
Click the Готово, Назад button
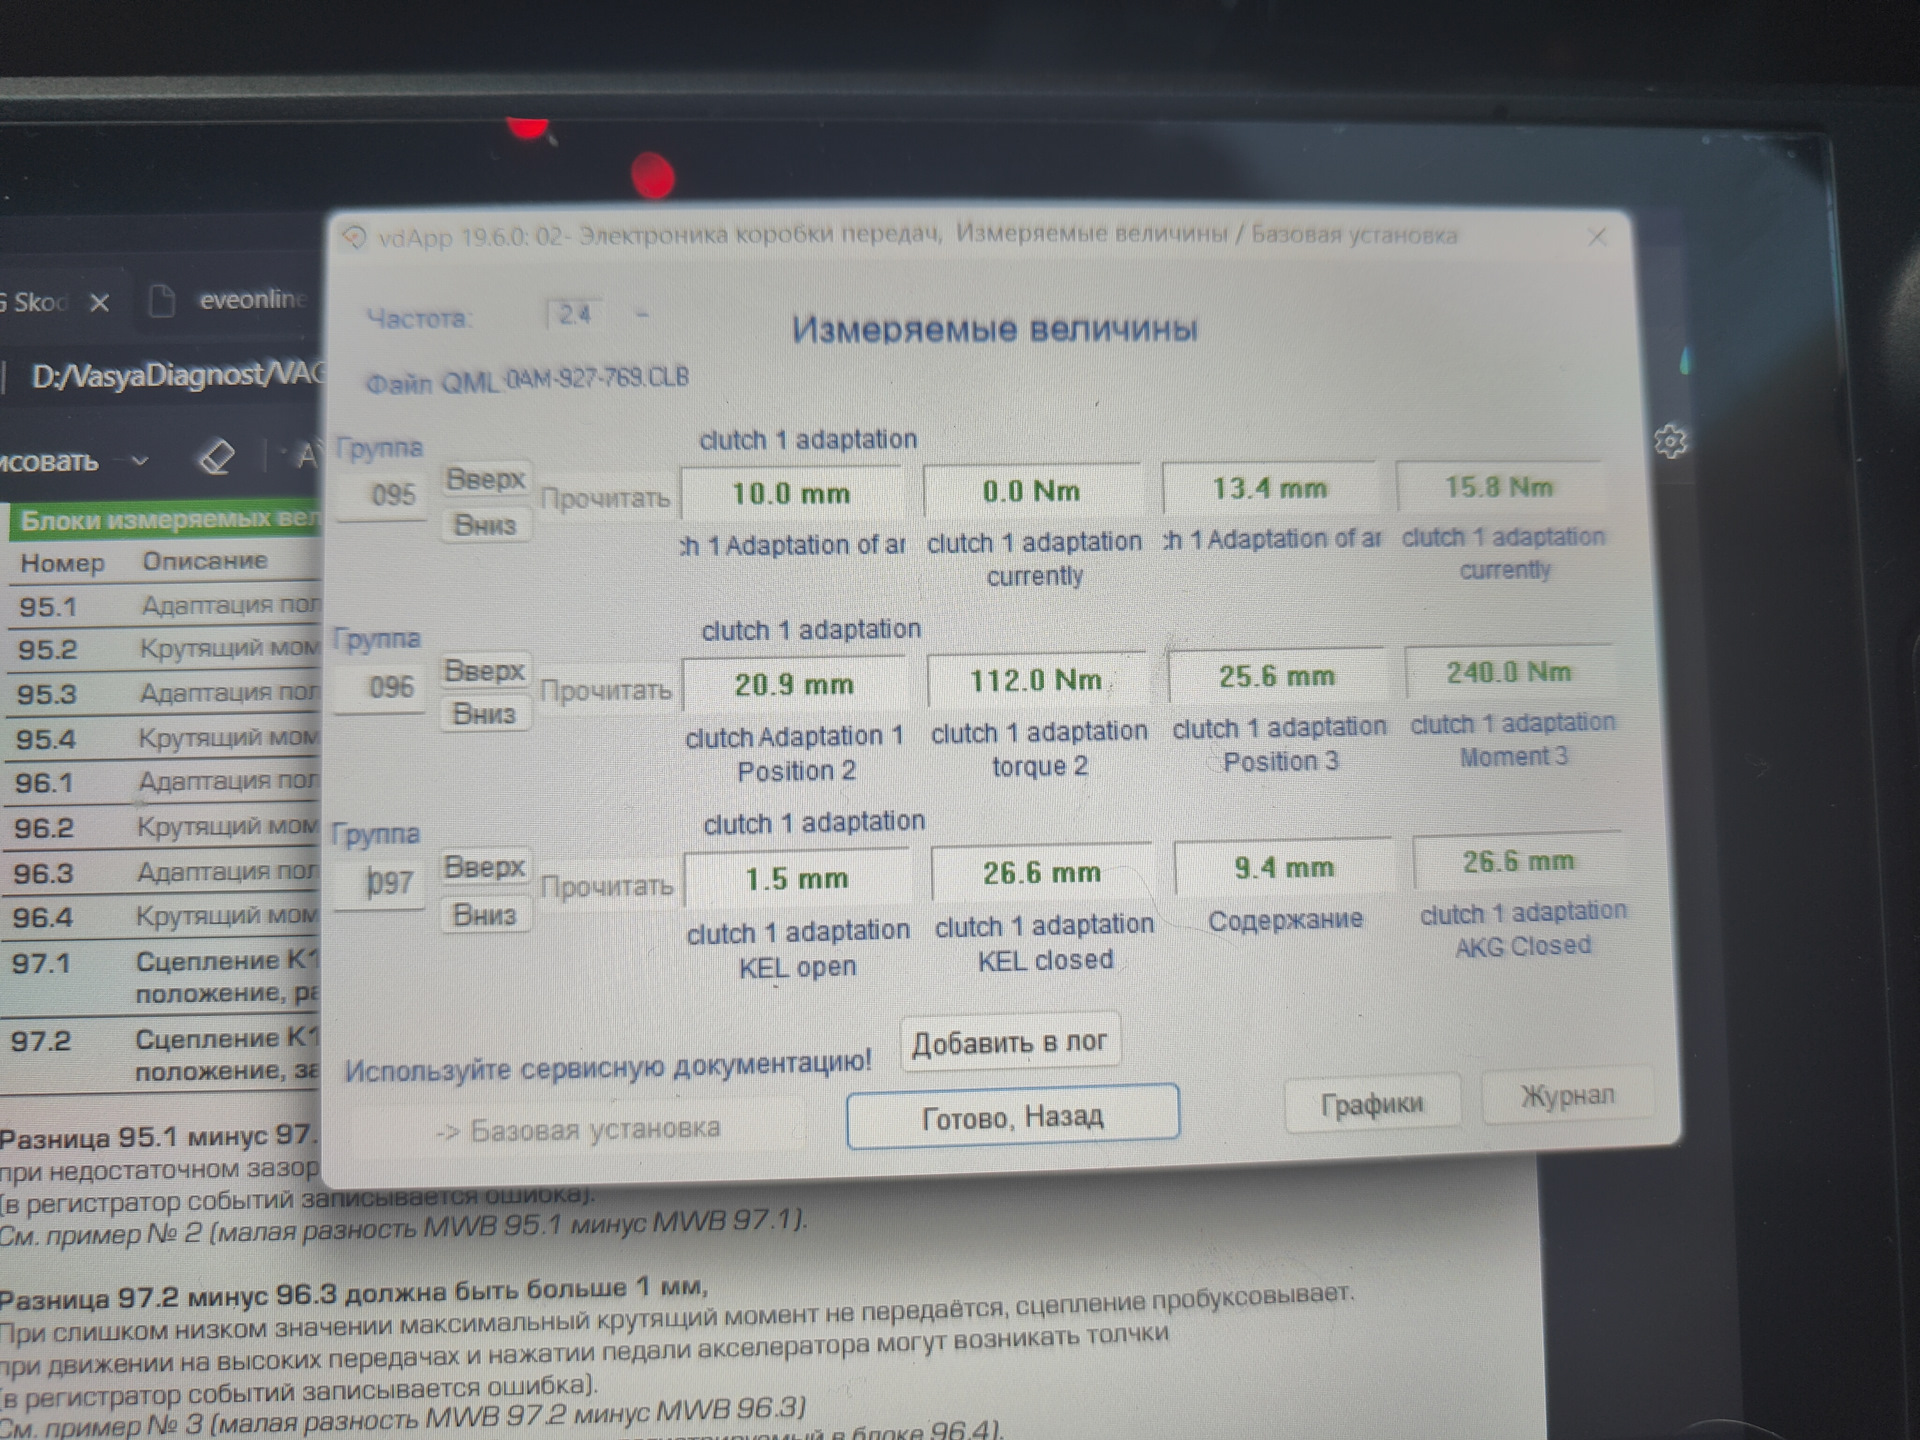tap(1012, 1116)
